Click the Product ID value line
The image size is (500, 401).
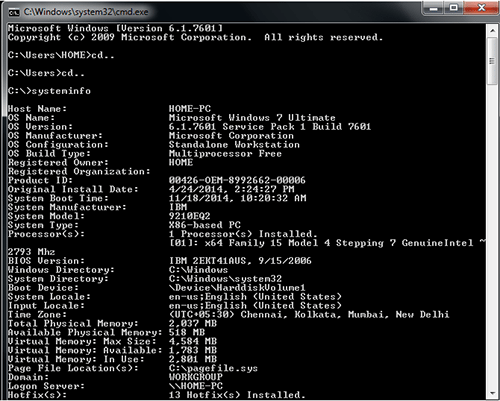237,180
